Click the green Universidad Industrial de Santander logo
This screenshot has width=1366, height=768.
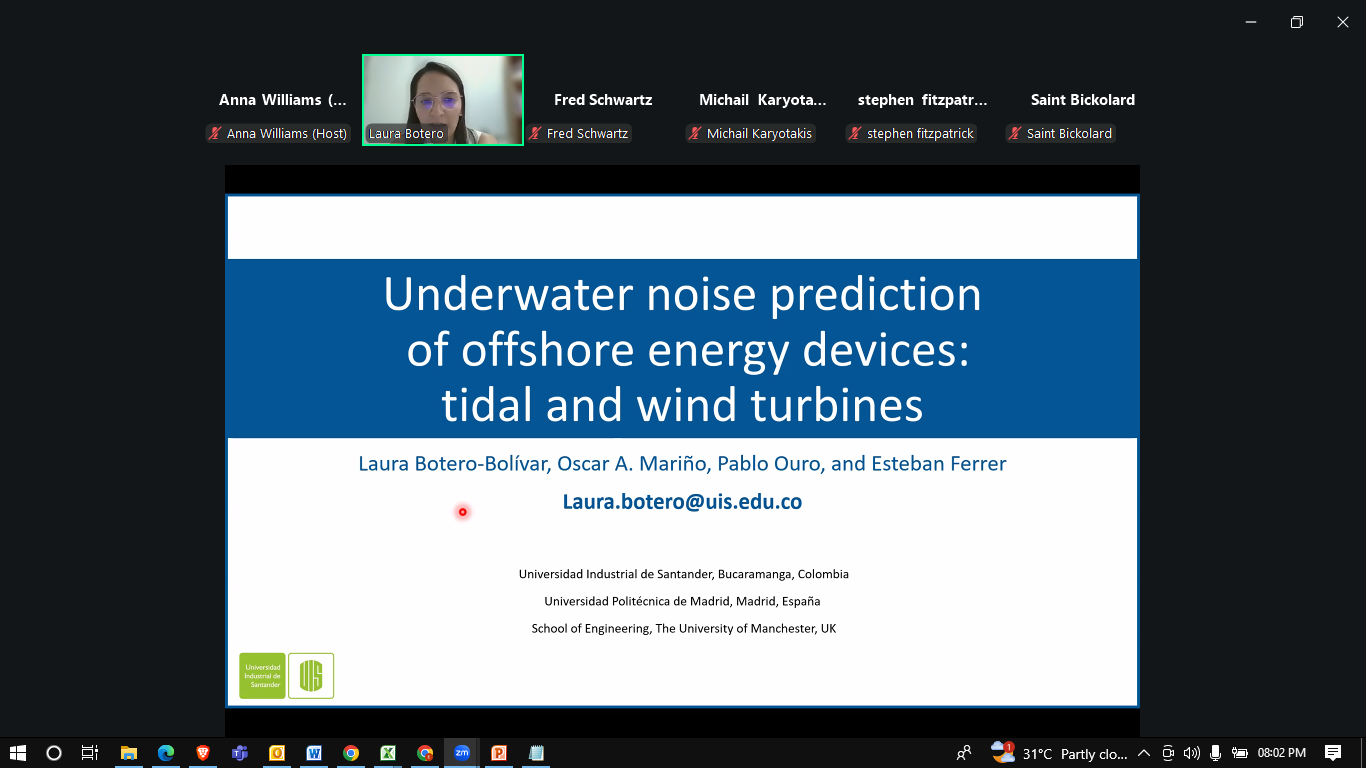click(x=262, y=676)
